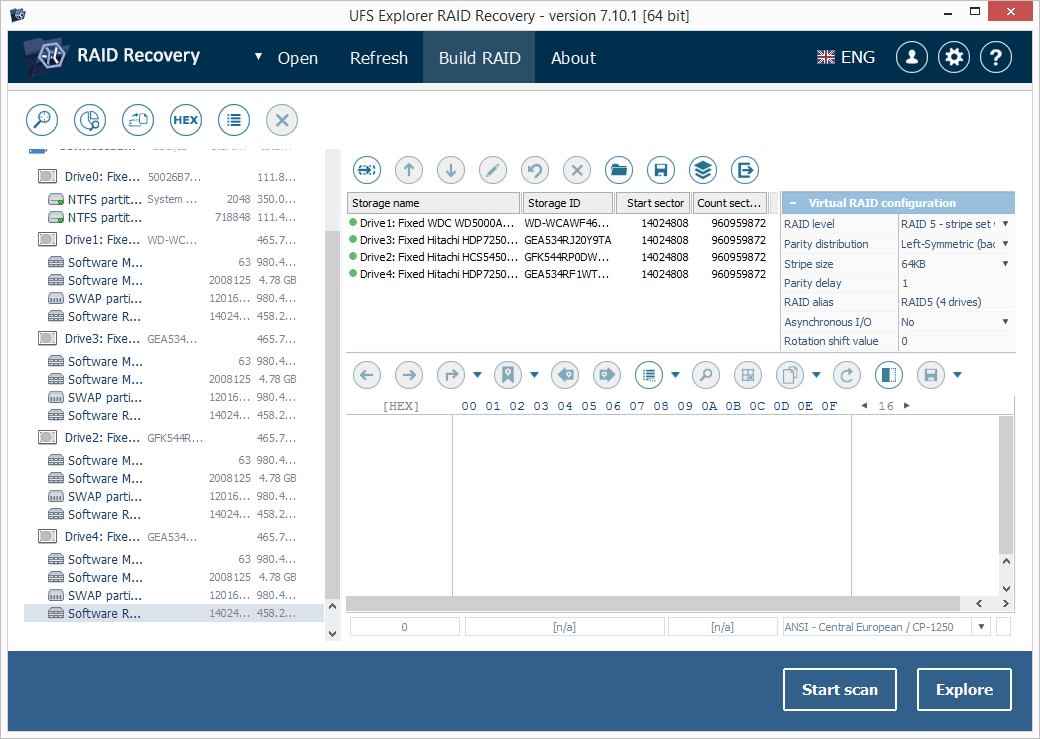
Task: Click the previous tag icon in hex toolbar
Action: (x=565, y=375)
